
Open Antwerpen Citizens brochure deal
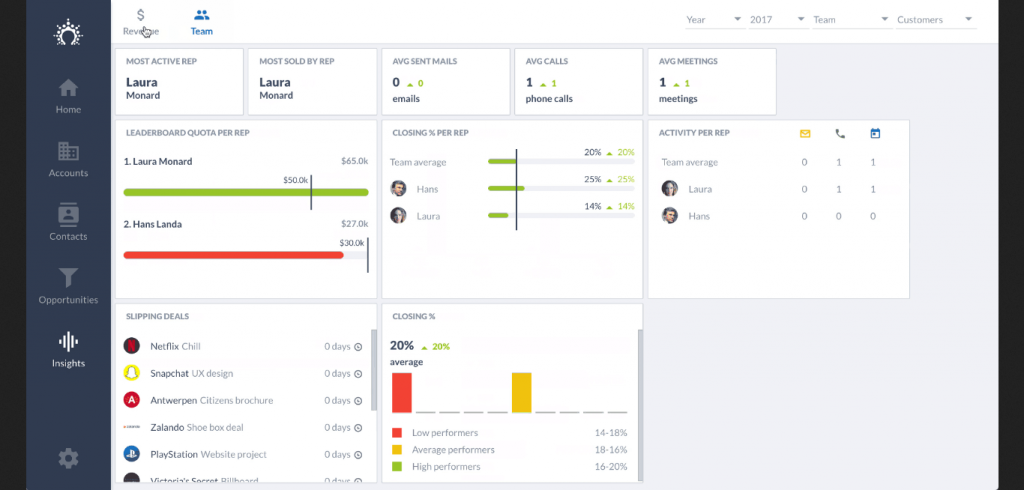[243, 400]
